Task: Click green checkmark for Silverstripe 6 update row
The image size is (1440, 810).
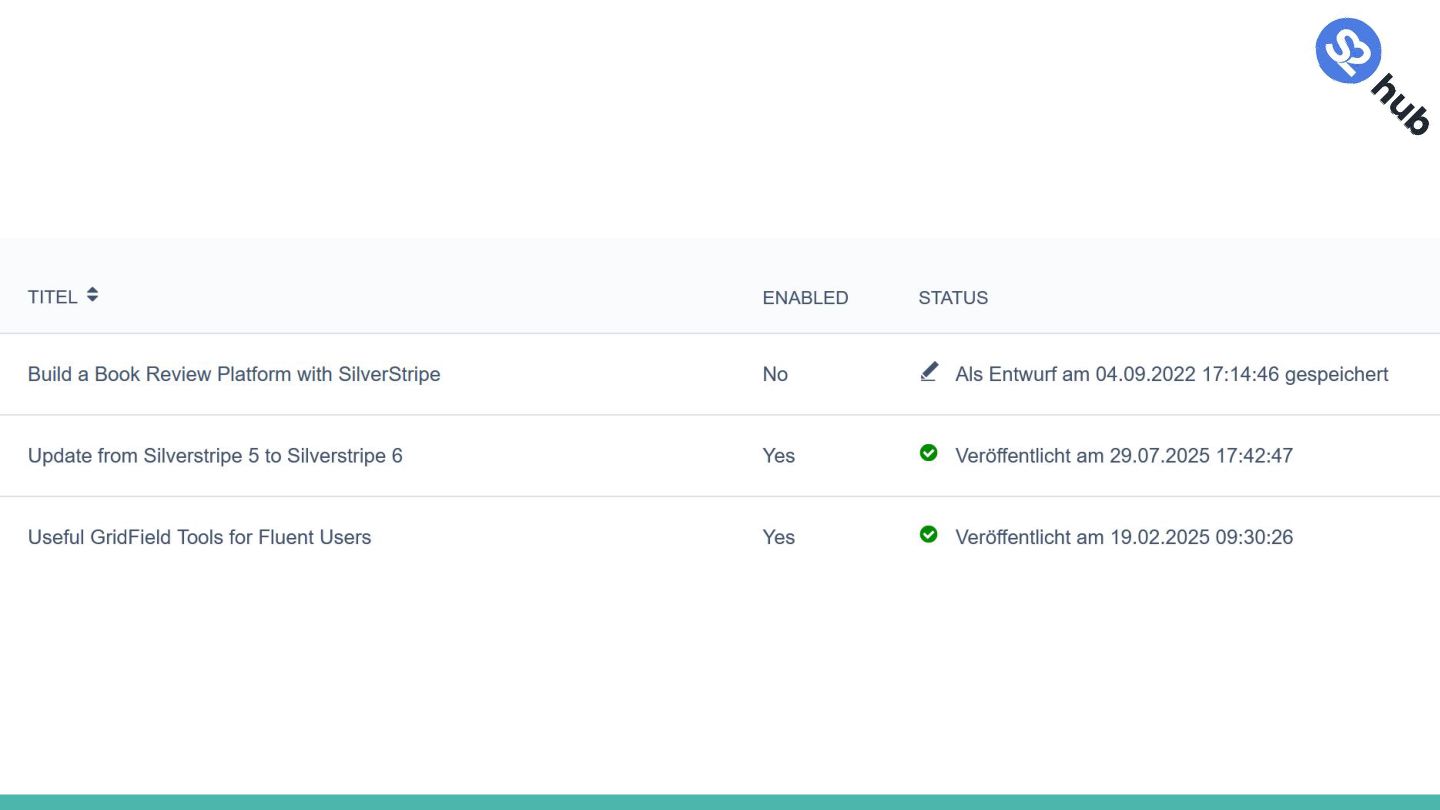Action: coord(929,453)
